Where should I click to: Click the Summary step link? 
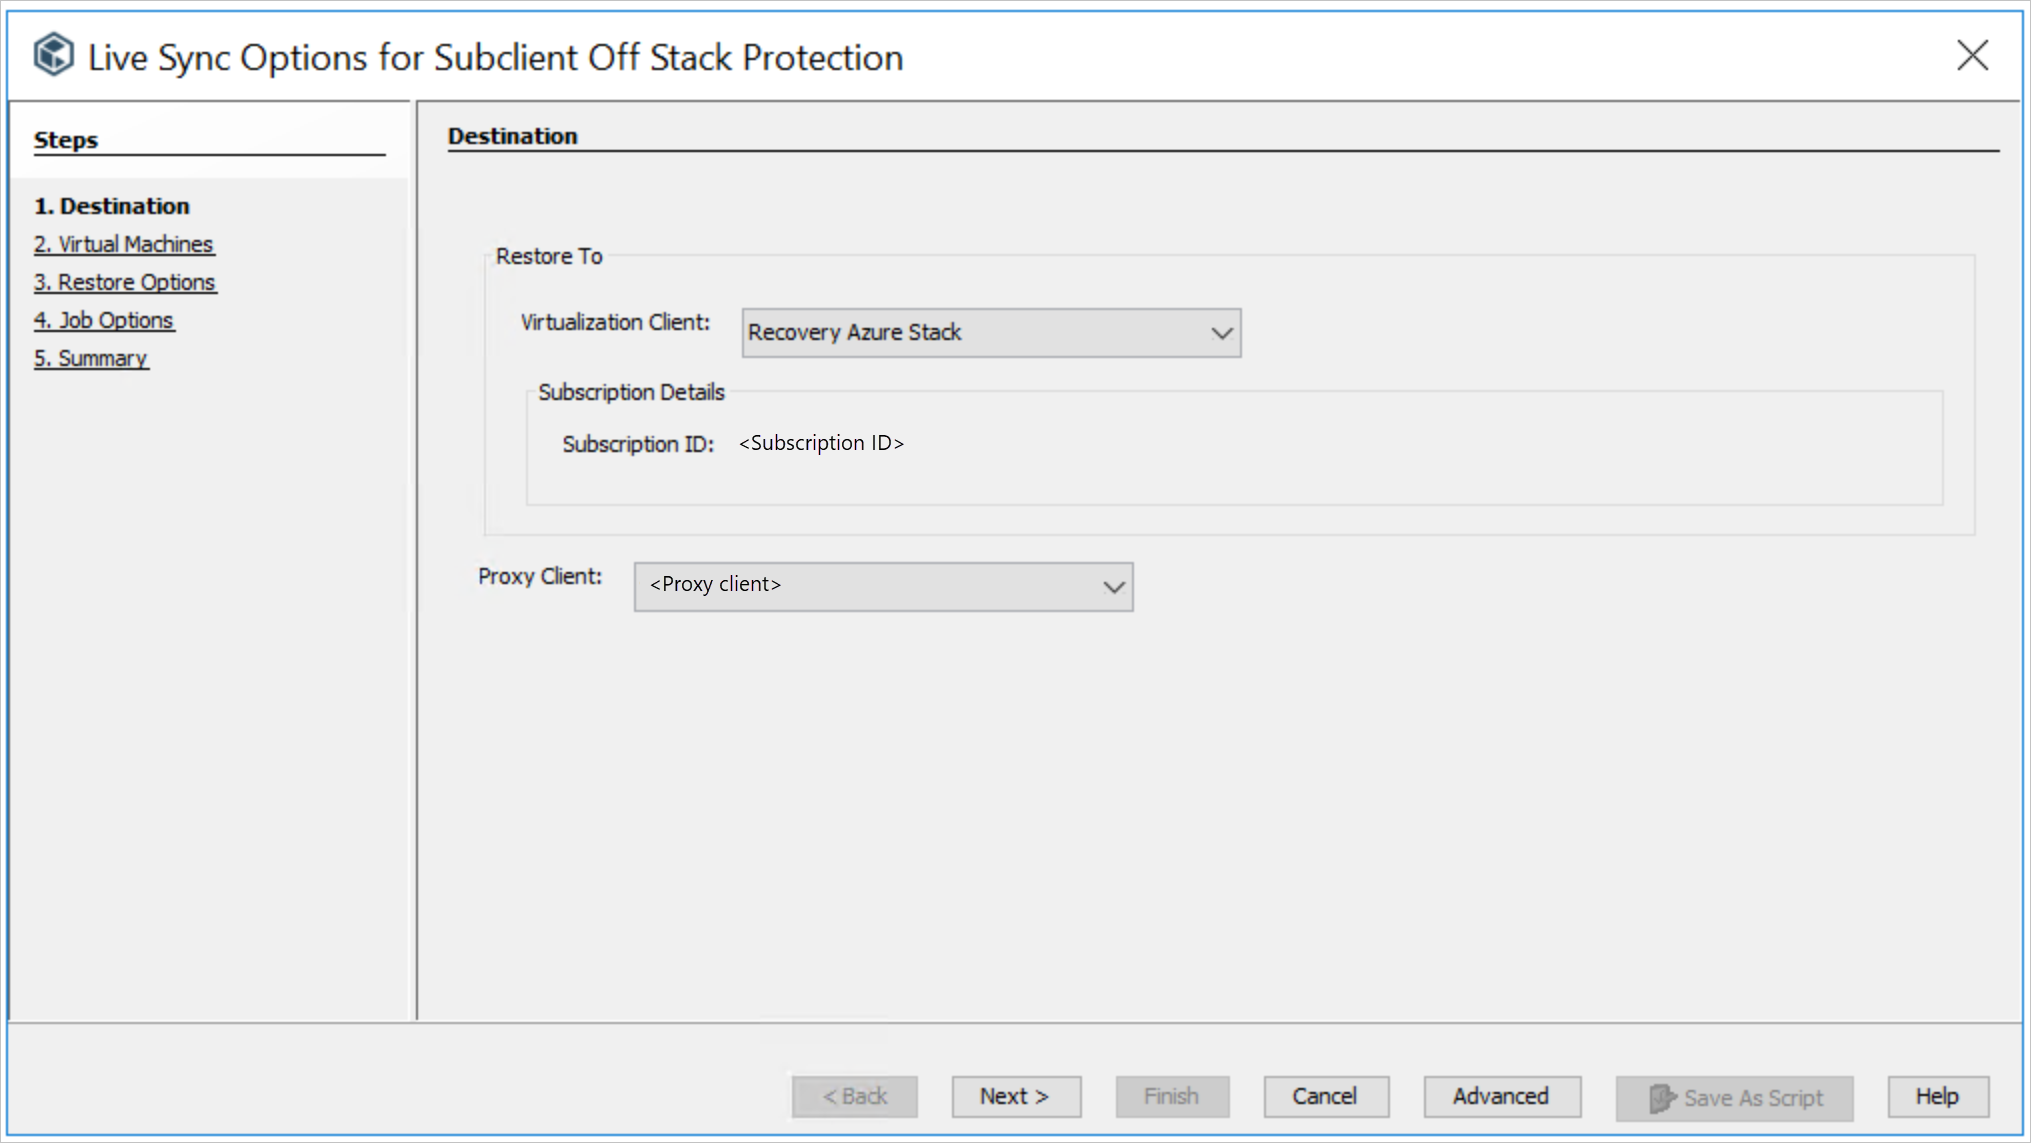click(91, 356)
